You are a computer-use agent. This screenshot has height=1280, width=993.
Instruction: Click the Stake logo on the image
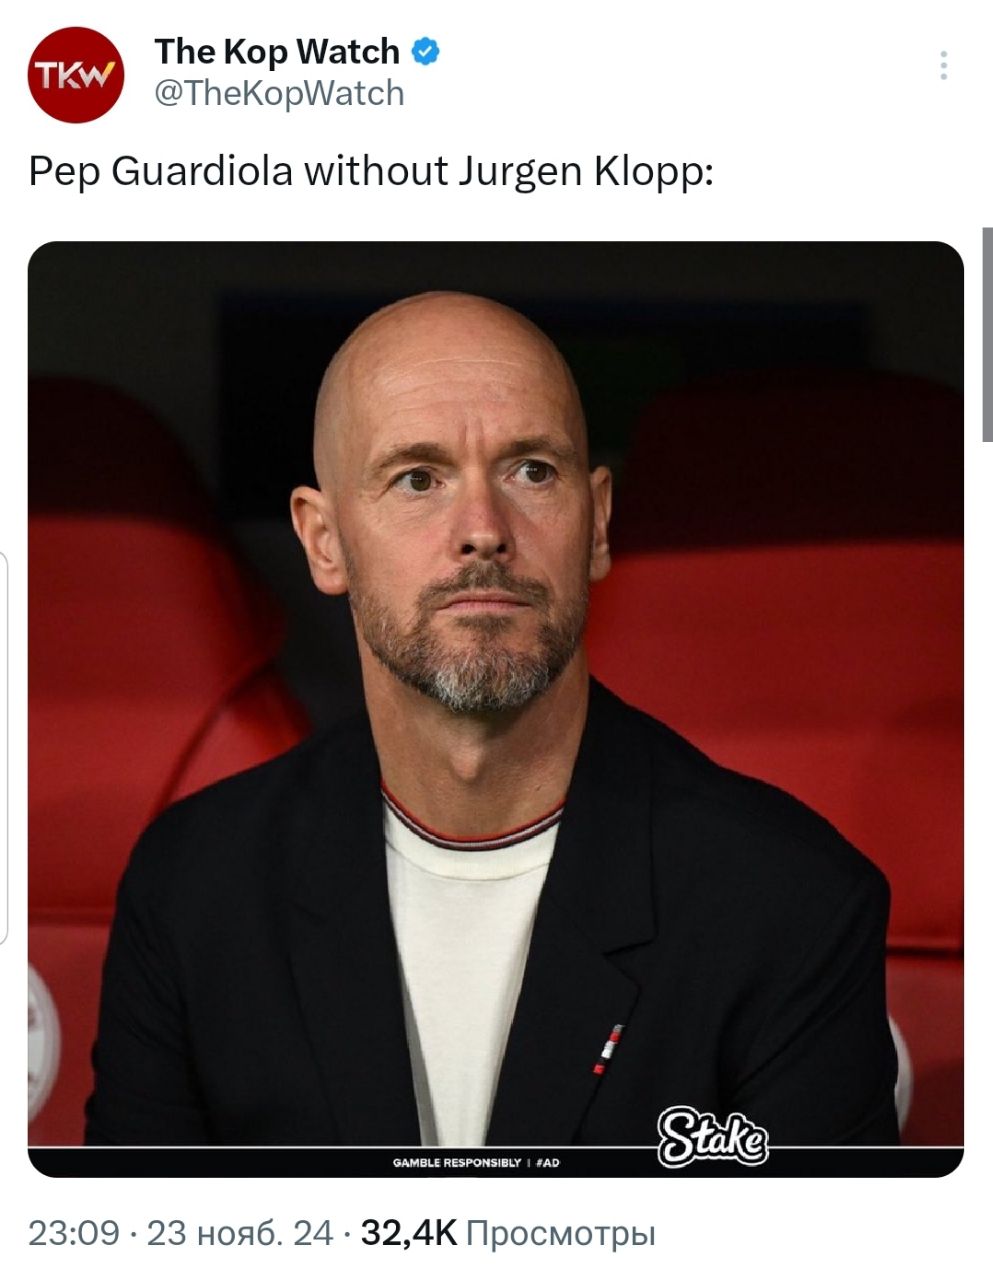click(x=712, y=1136)
